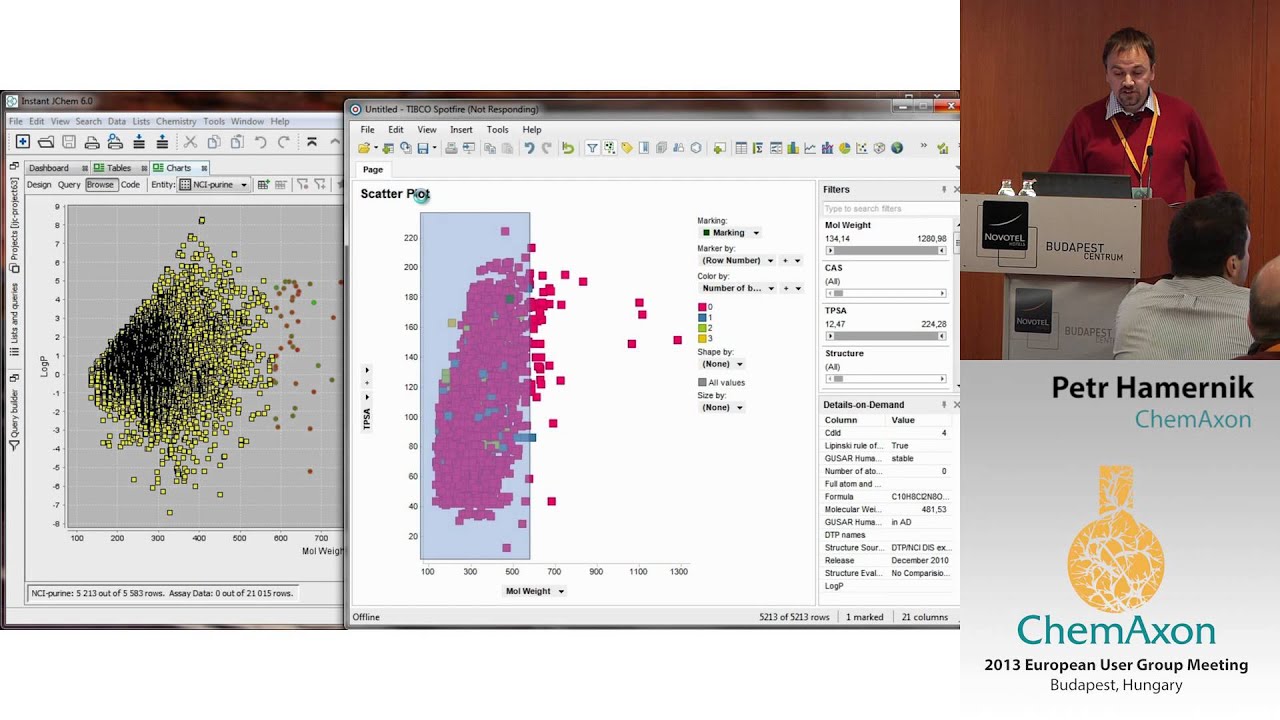Insert a scatter plot from Spotfire toolbar

862,148
